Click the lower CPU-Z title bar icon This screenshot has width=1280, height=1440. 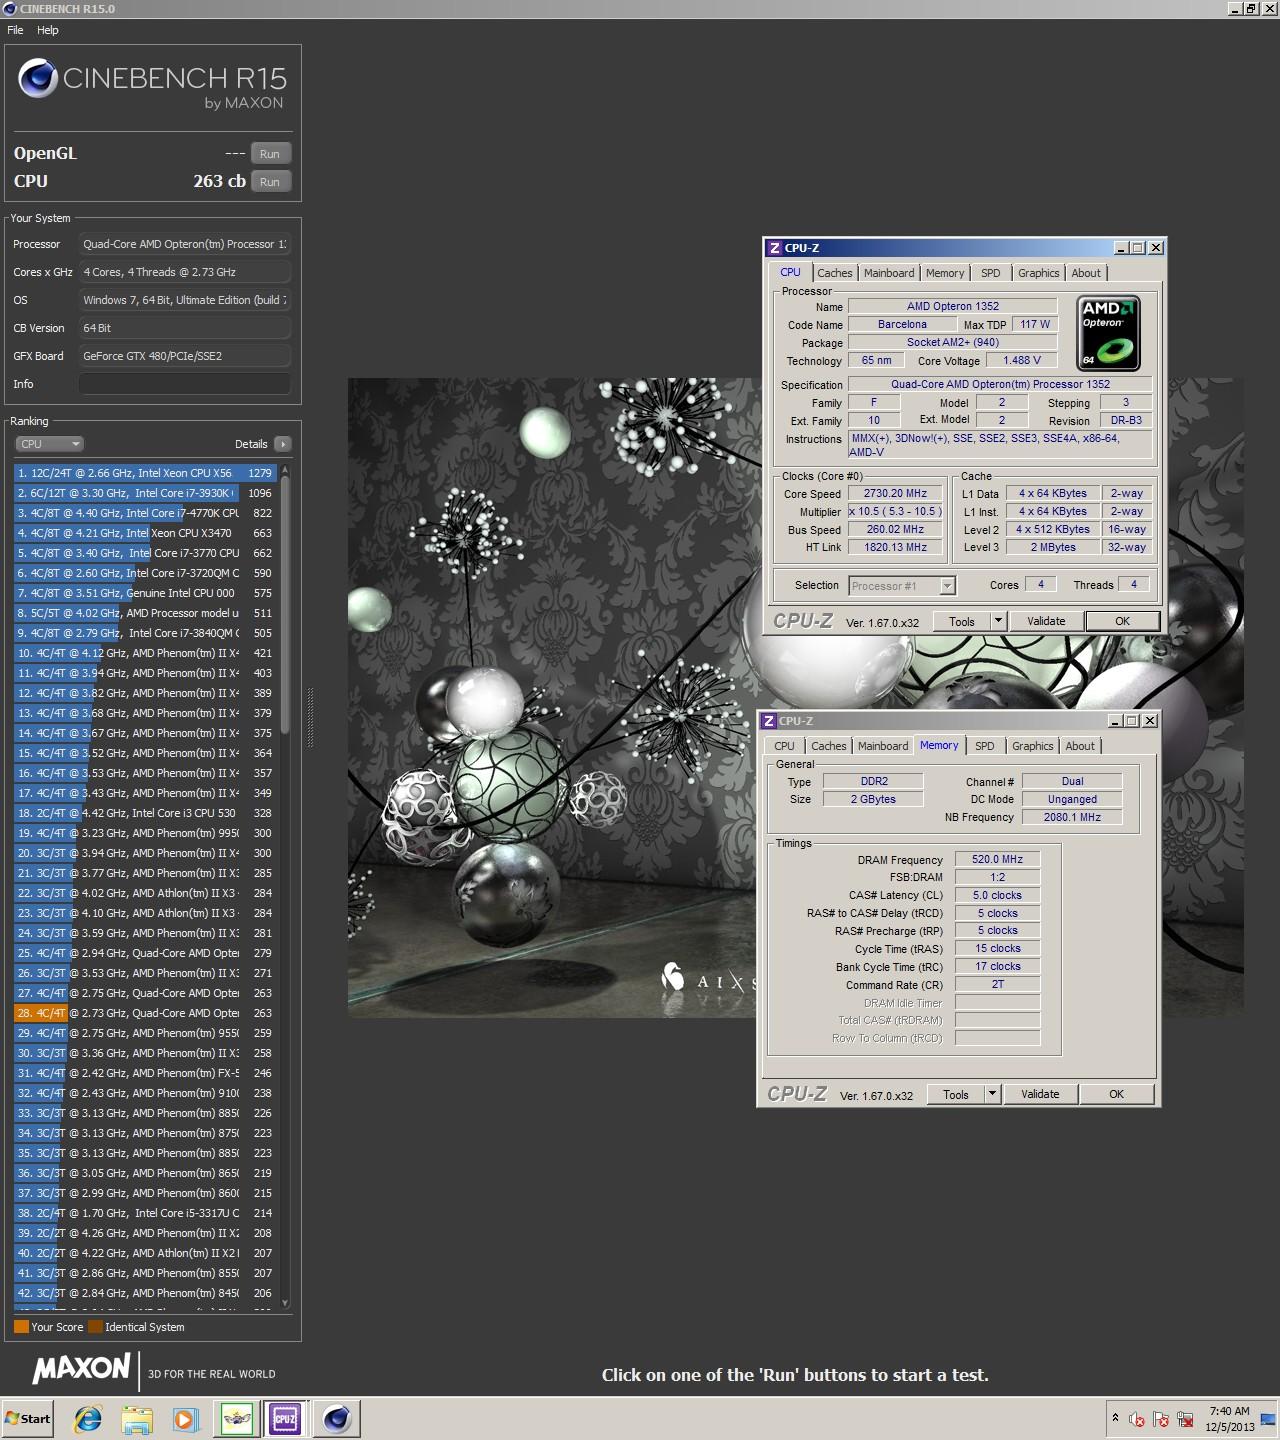point(768,721)
